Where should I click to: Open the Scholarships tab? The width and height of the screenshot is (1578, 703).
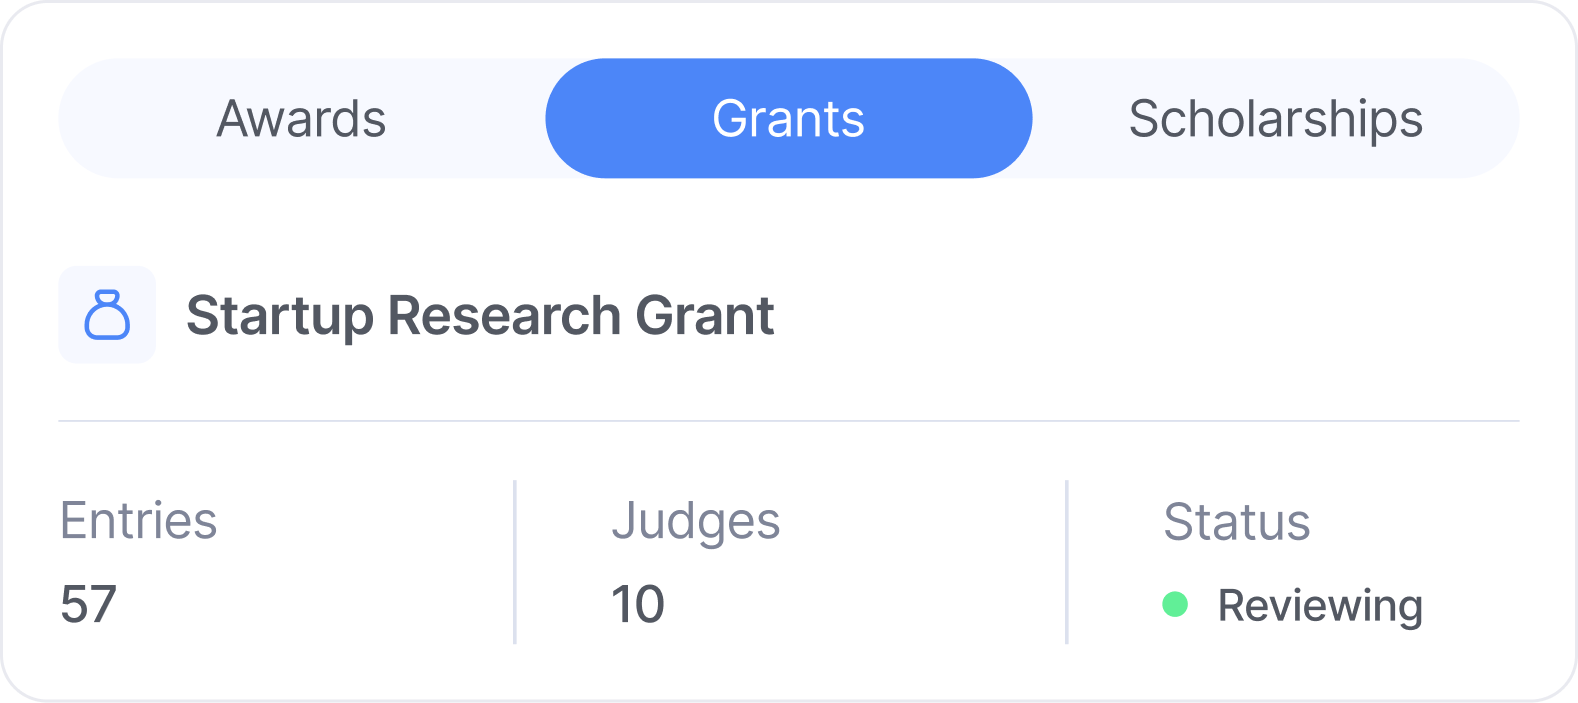pyautogui.click(x=1274, y=117)
